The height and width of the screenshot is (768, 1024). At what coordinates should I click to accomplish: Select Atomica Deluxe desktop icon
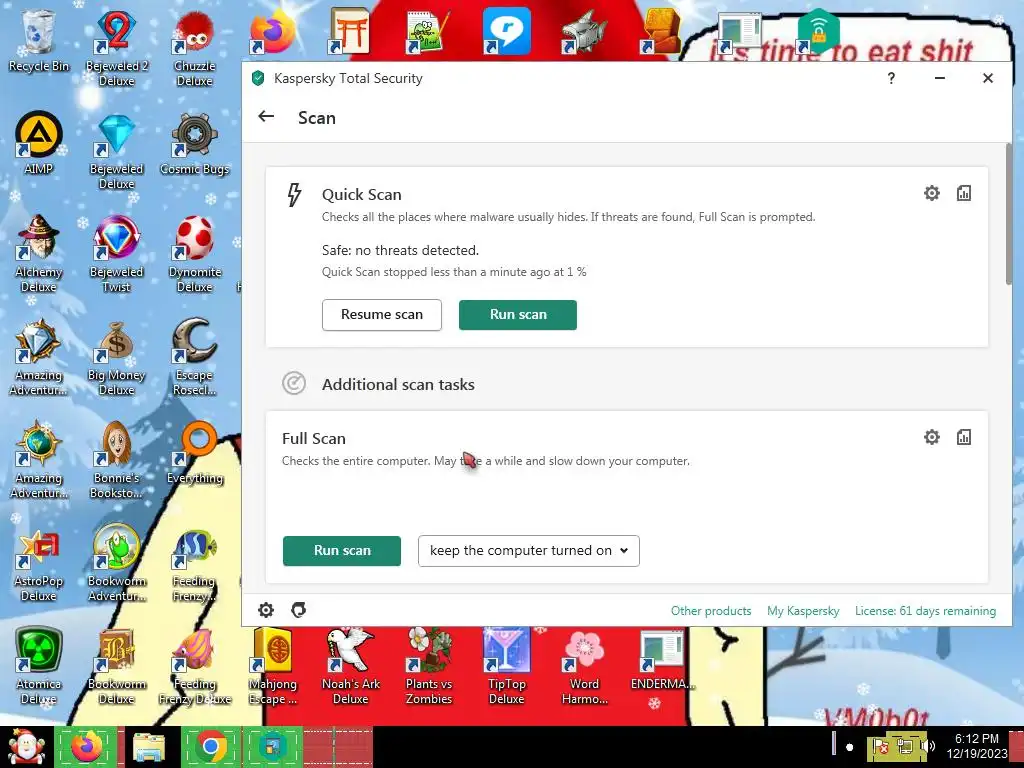39,665
